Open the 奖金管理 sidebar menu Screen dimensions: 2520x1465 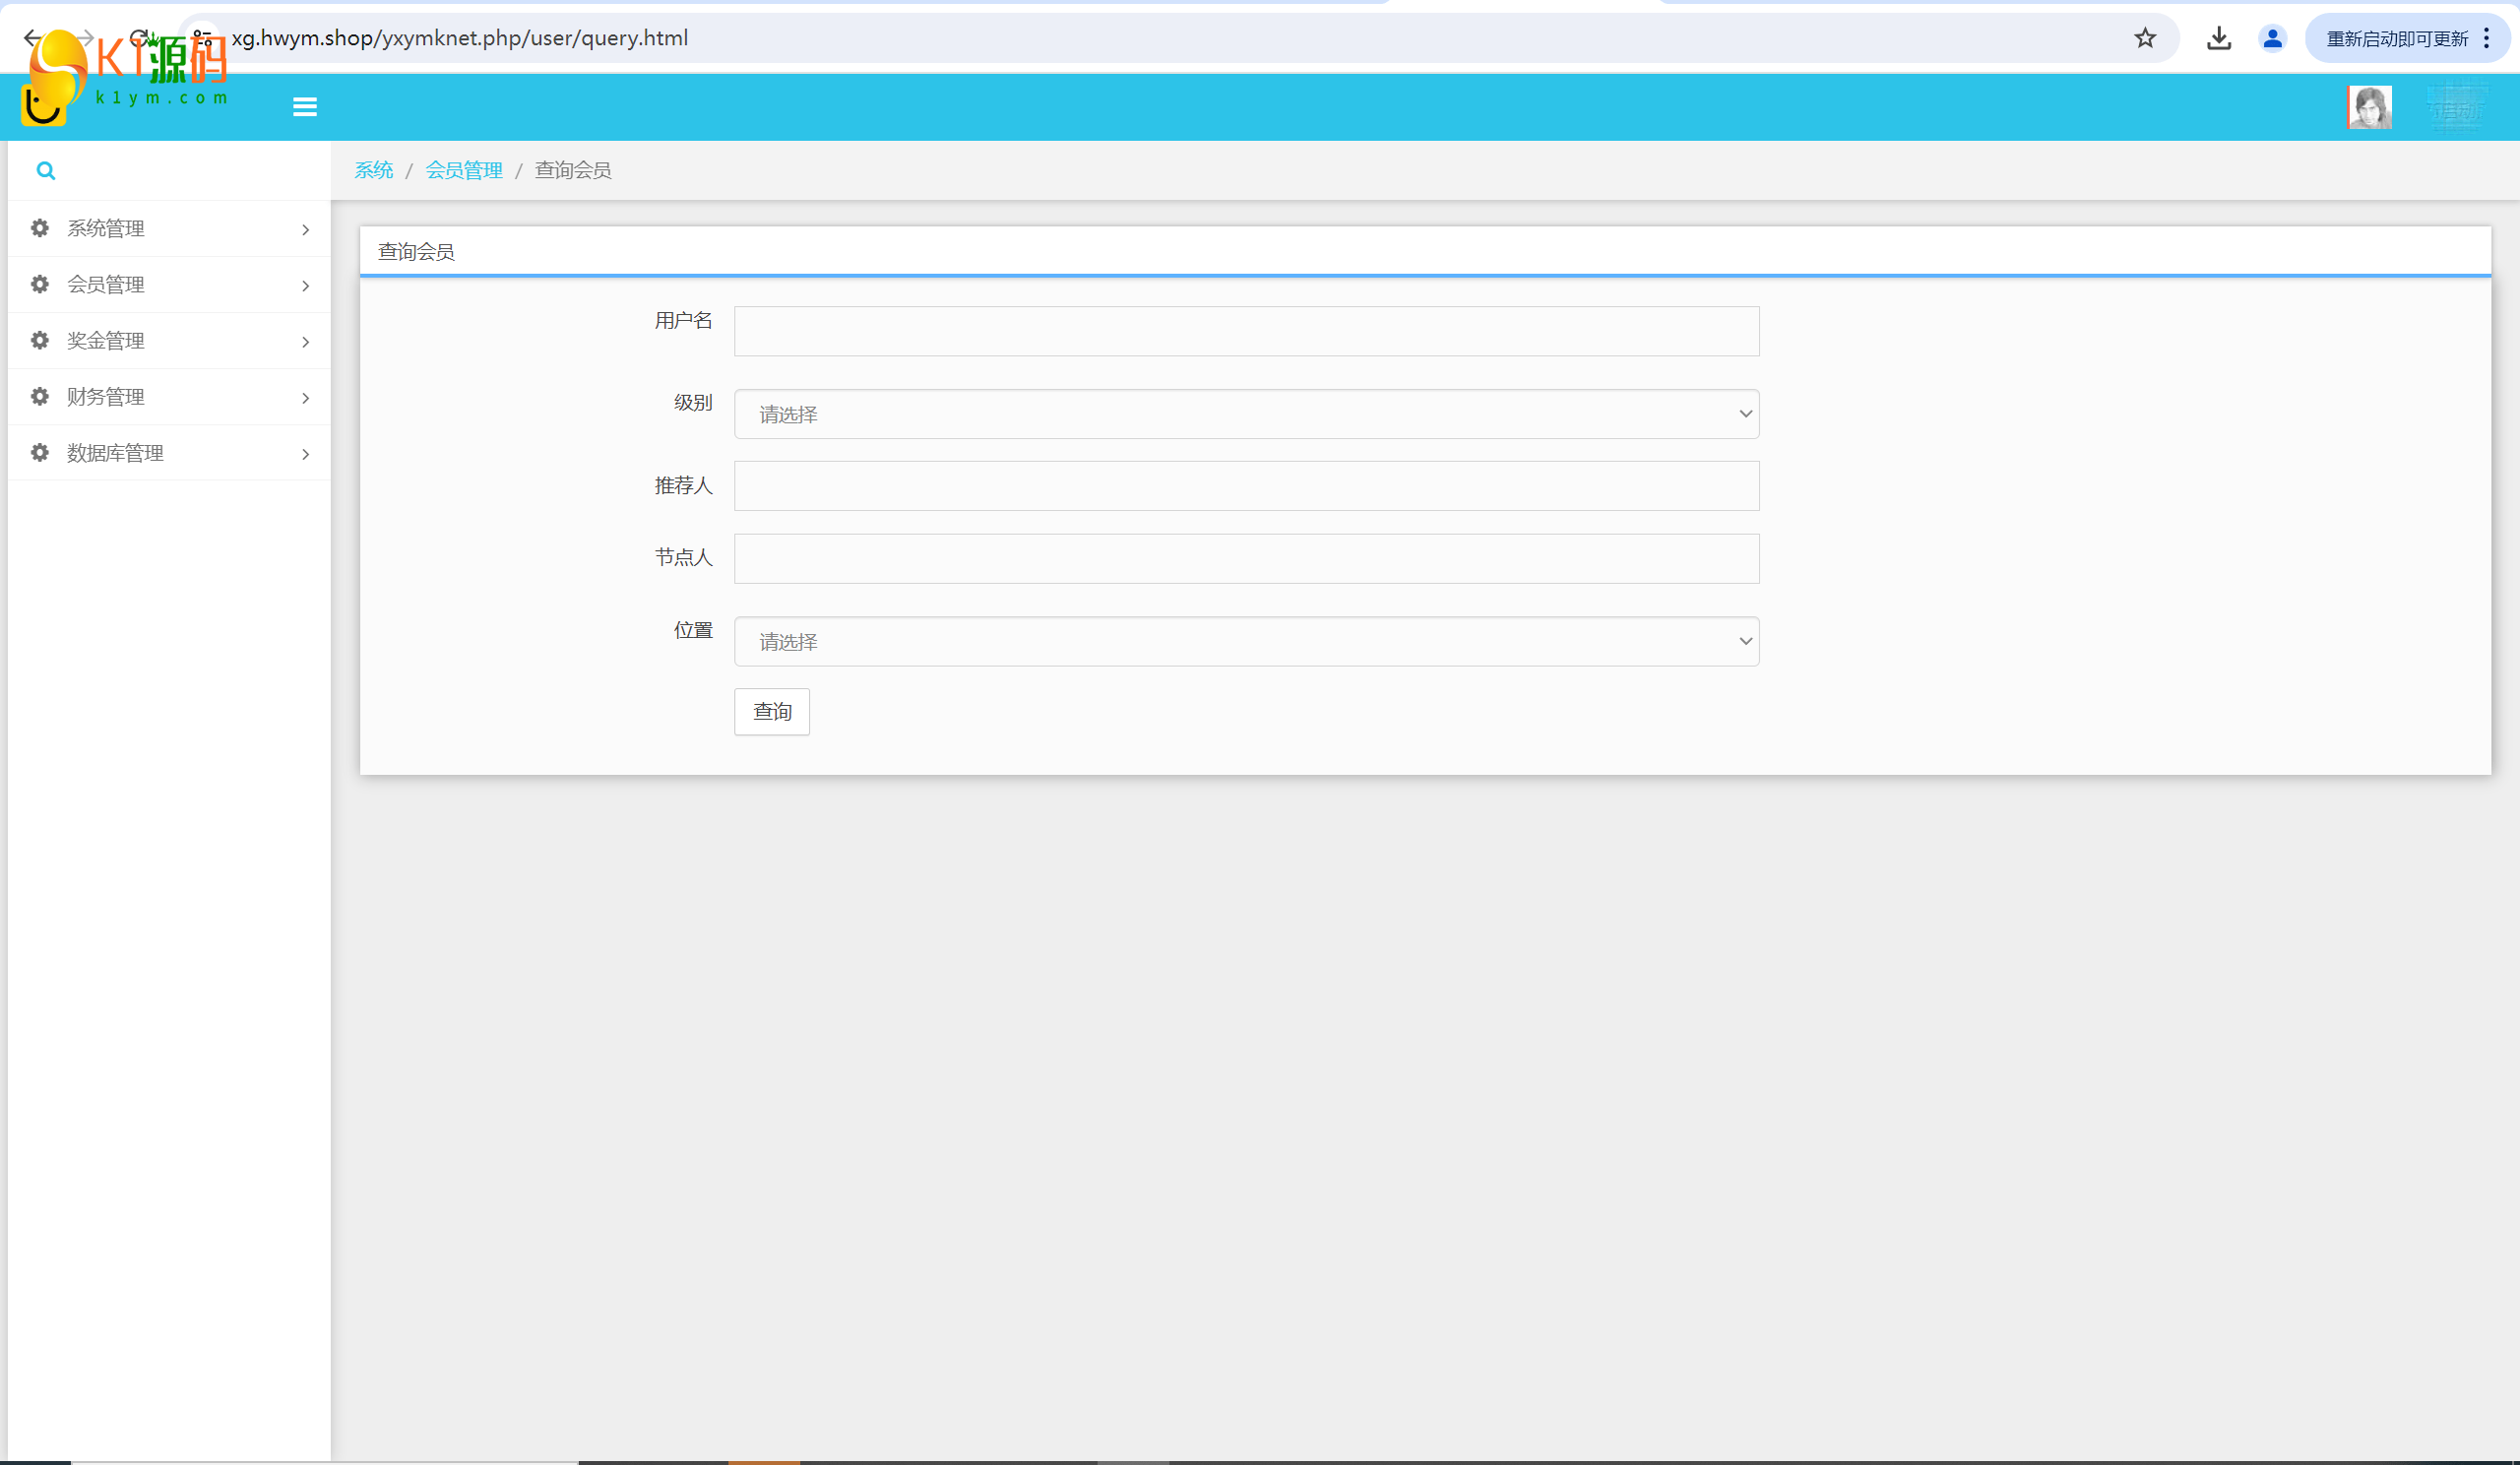pos(169,341)
